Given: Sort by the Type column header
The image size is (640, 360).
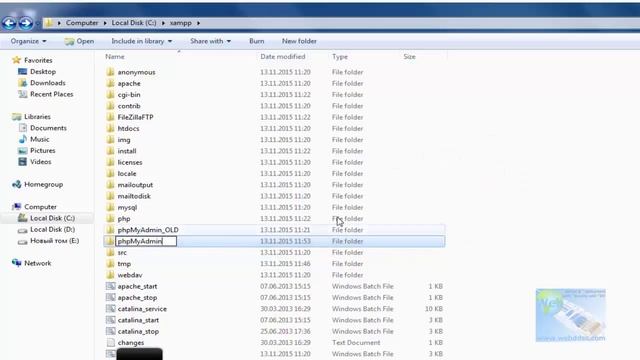Looking at the screenshot, I should (340, 57).
